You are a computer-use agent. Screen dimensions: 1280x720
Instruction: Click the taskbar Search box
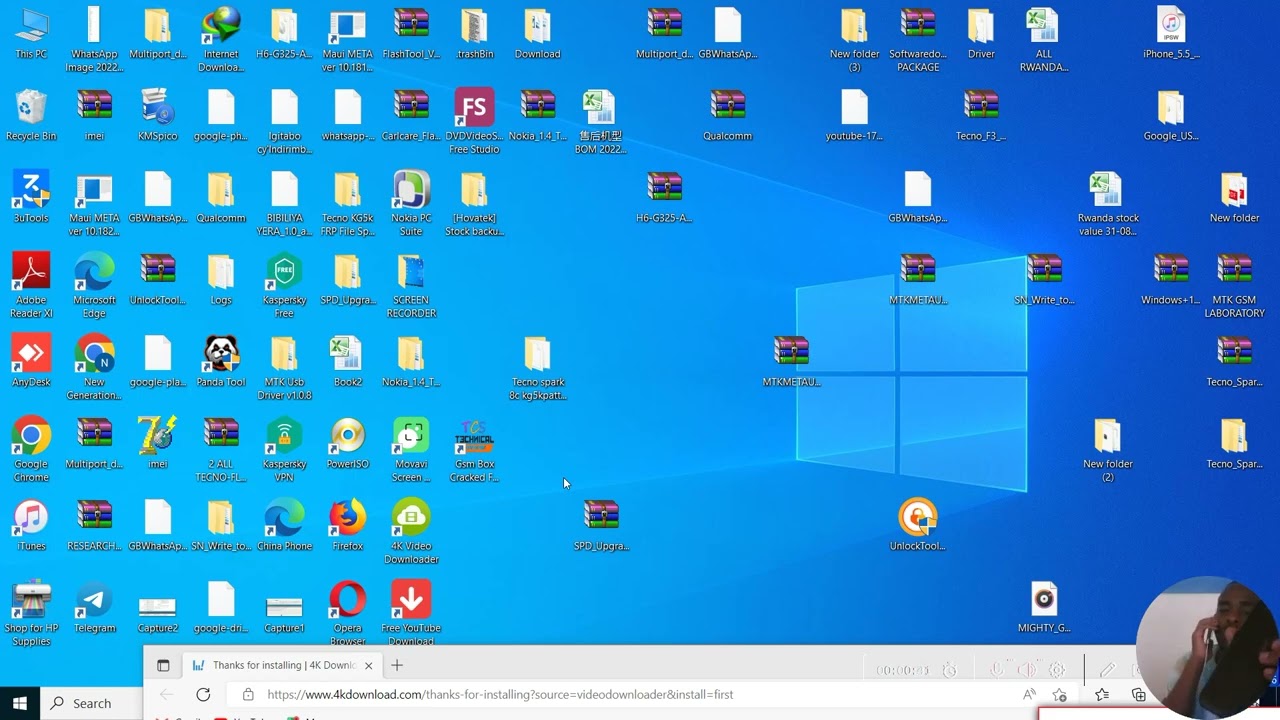(x=92, y=703)
